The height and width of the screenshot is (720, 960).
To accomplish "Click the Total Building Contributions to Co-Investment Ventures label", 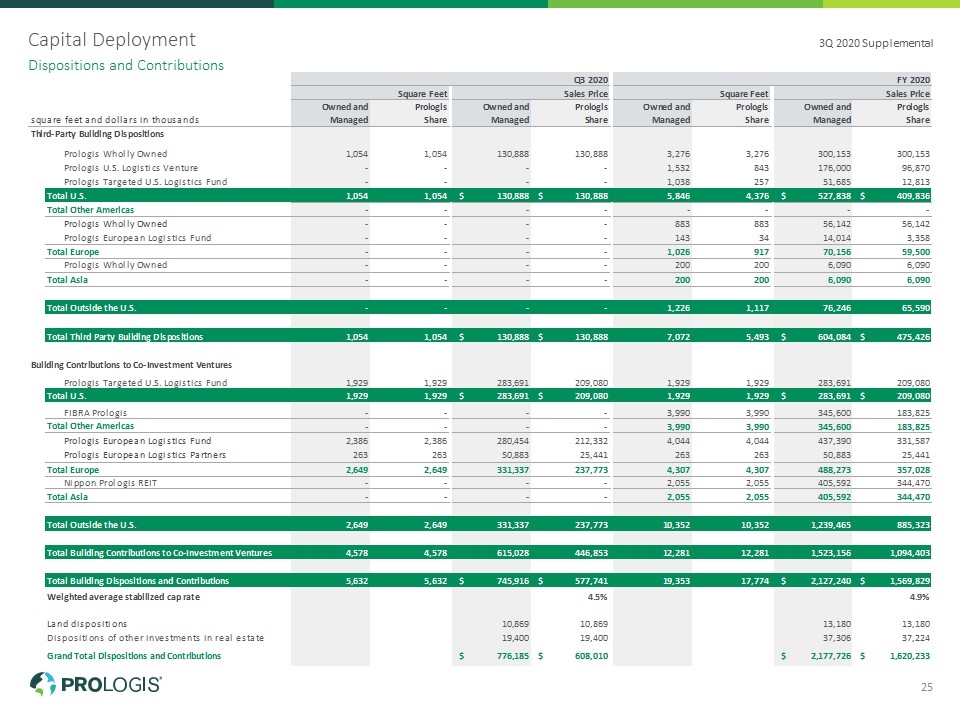I will tap(159, 553).
